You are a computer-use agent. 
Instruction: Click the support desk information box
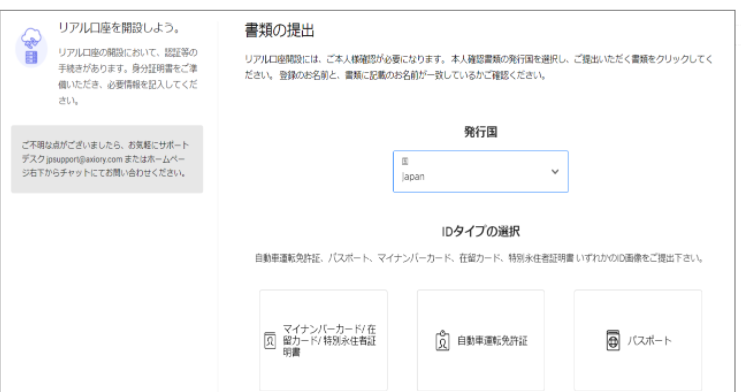coord(107,159)
